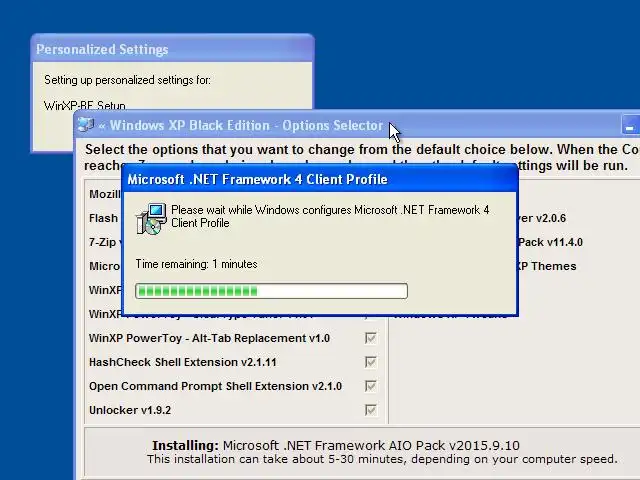Click the Options Selector title bar icon
The image size is (640, 480).
click(x=86, y=124)
